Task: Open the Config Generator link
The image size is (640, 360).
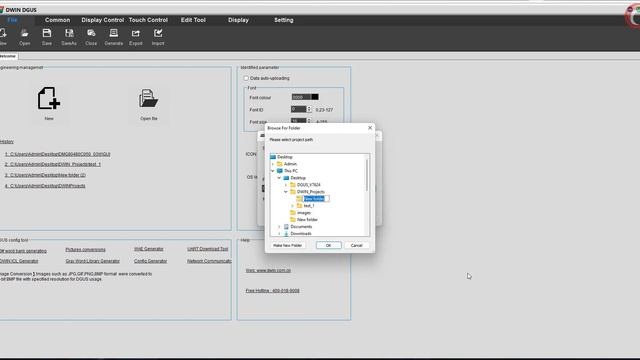Action: pos(150,261)
